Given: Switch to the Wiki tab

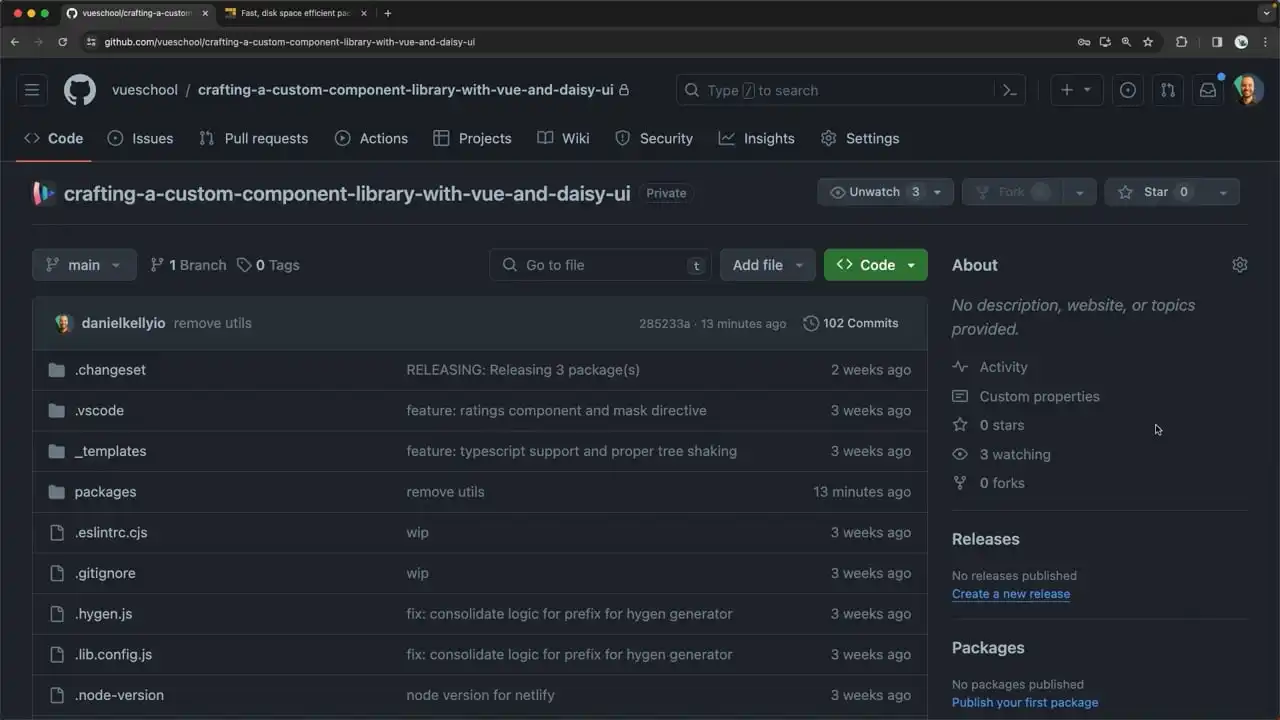Looking at the screenshot, I should tap(563, 138).
